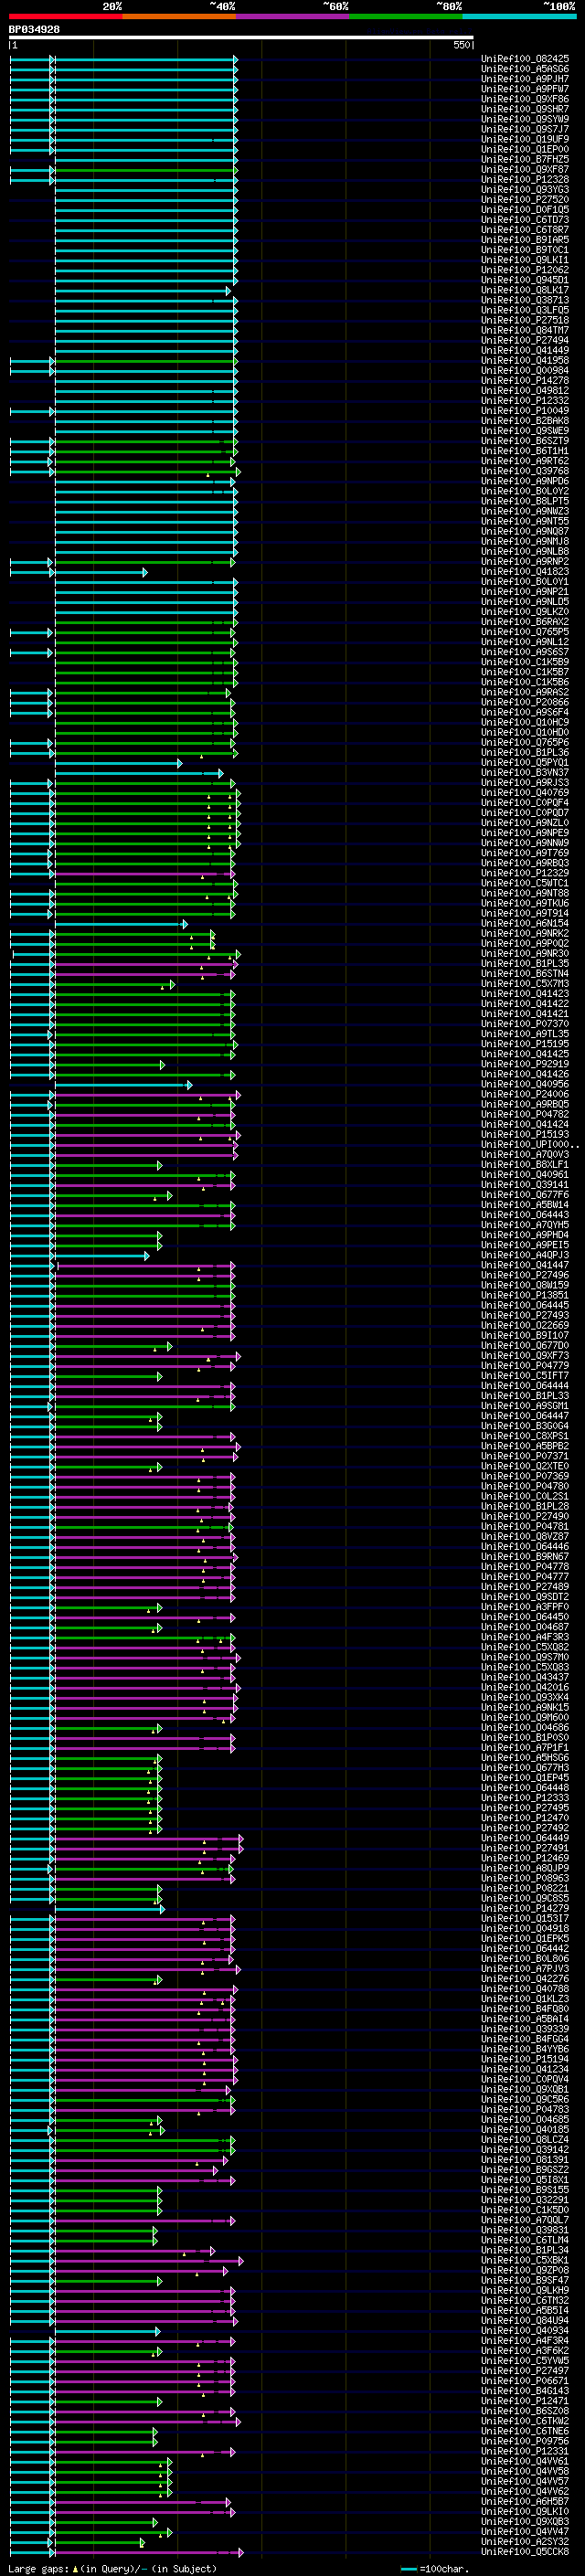This screenshot has height=2576, width=585.
Task: Click hit label UniRef100_B8XLF1
Action: coord(525,1164)
